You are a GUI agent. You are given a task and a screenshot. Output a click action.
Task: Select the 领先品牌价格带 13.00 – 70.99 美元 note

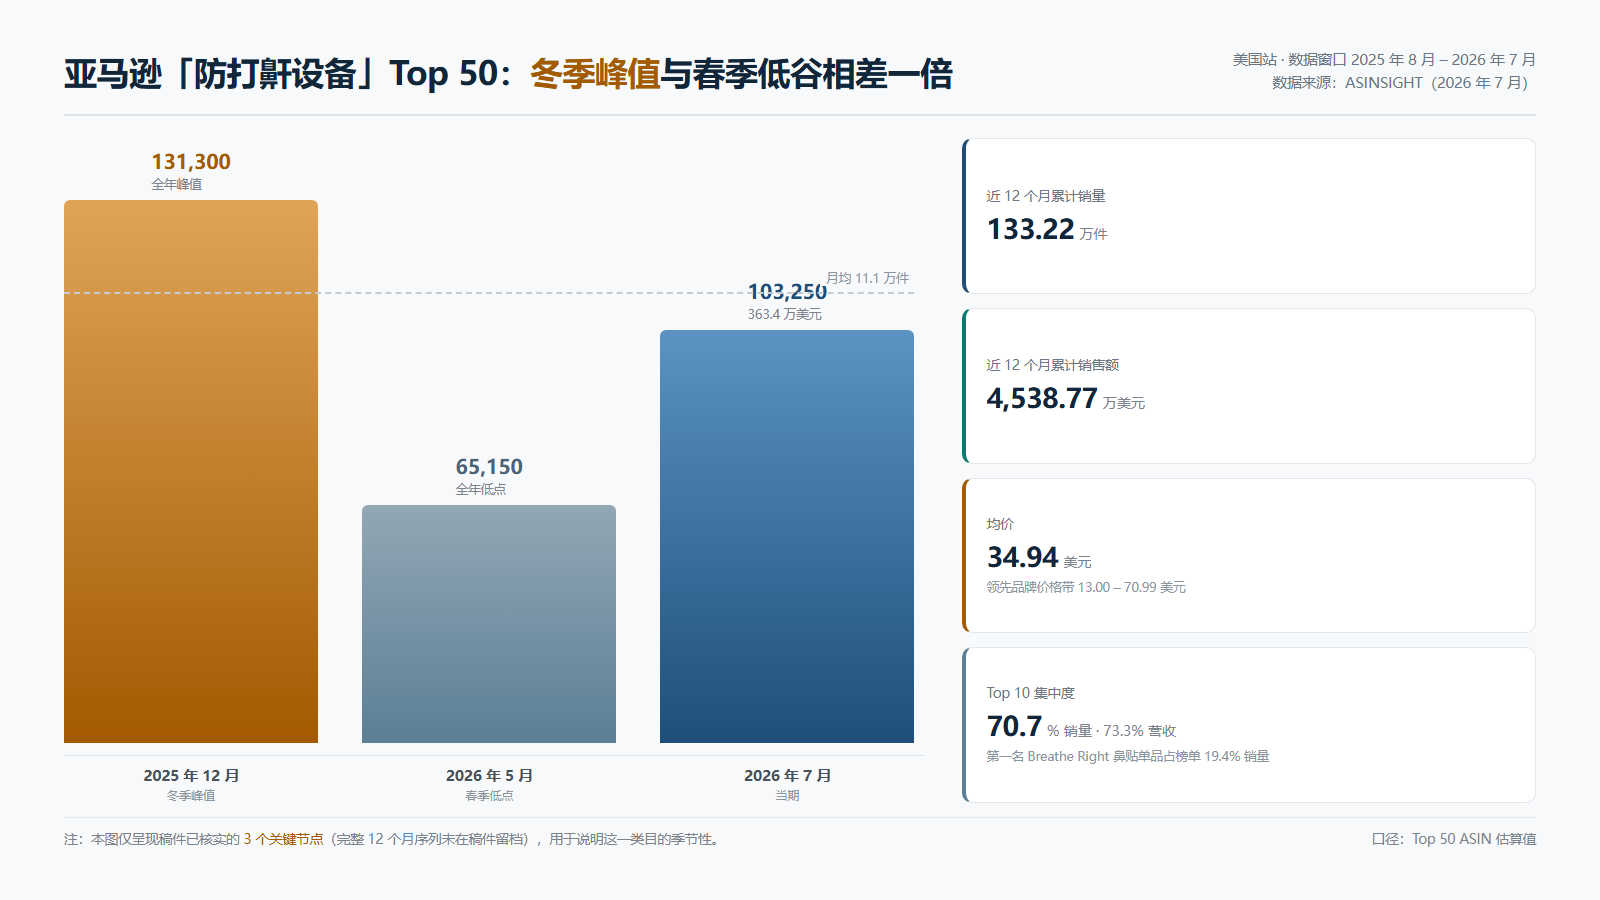[x=1086, y=587]
